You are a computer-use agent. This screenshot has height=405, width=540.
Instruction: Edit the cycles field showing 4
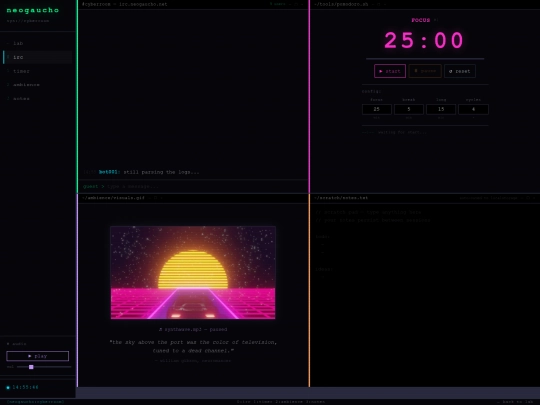coord(473,109)
